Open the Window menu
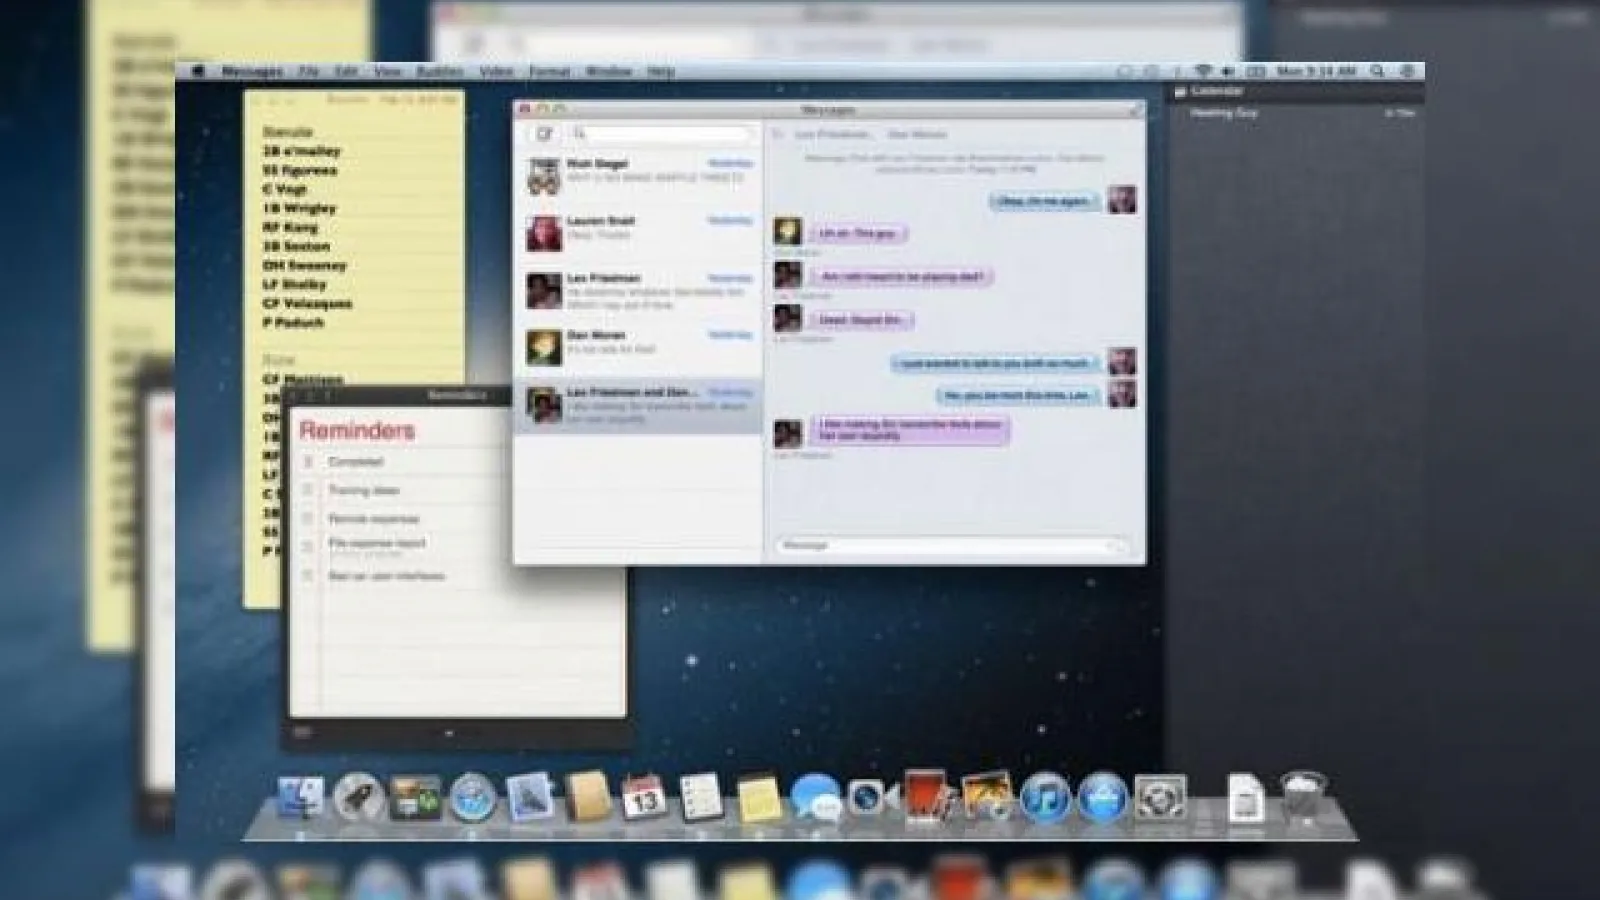The image size is (1600, 900). pyautogui.click(x=609, y=72)
